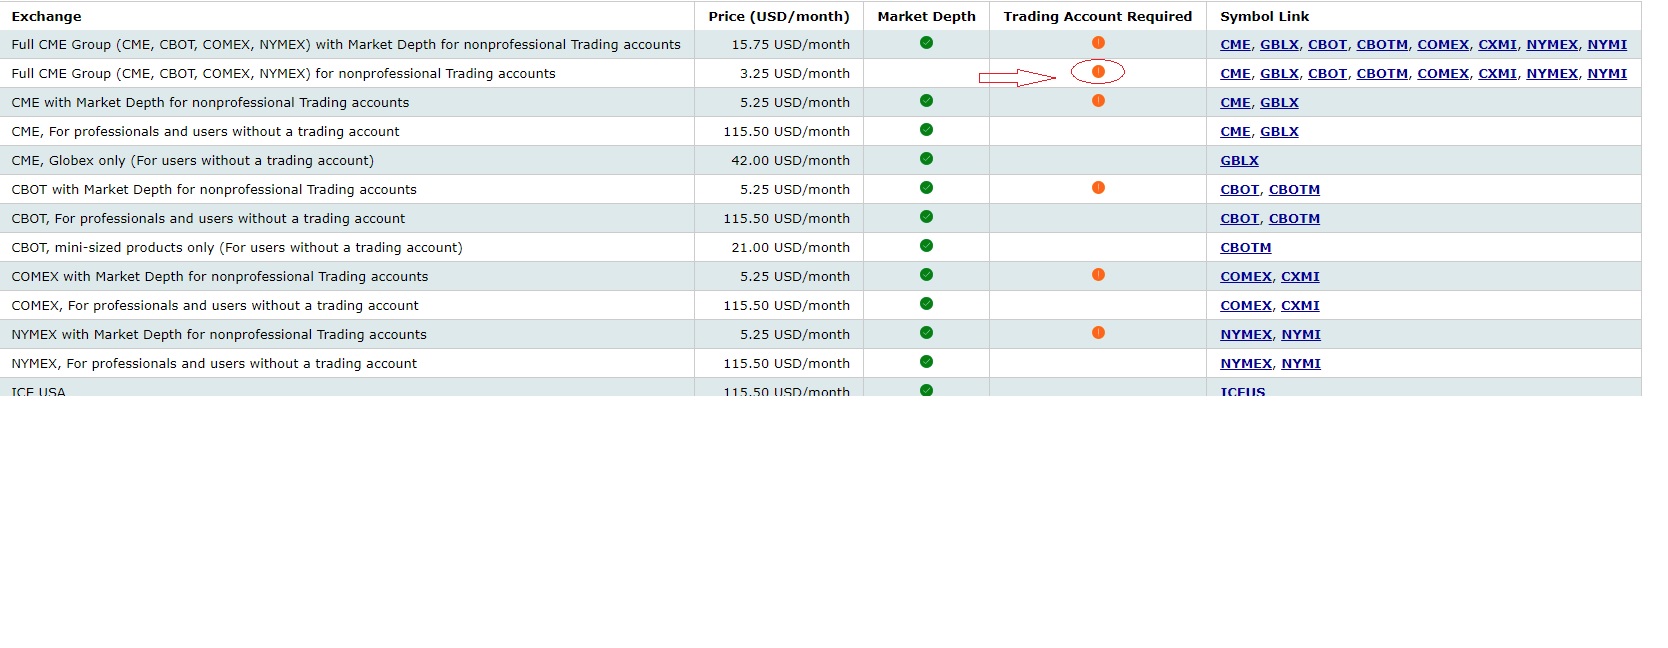1668x648 pixels.
Task: Click green check in CME, Globex only row
Action: 926,159
